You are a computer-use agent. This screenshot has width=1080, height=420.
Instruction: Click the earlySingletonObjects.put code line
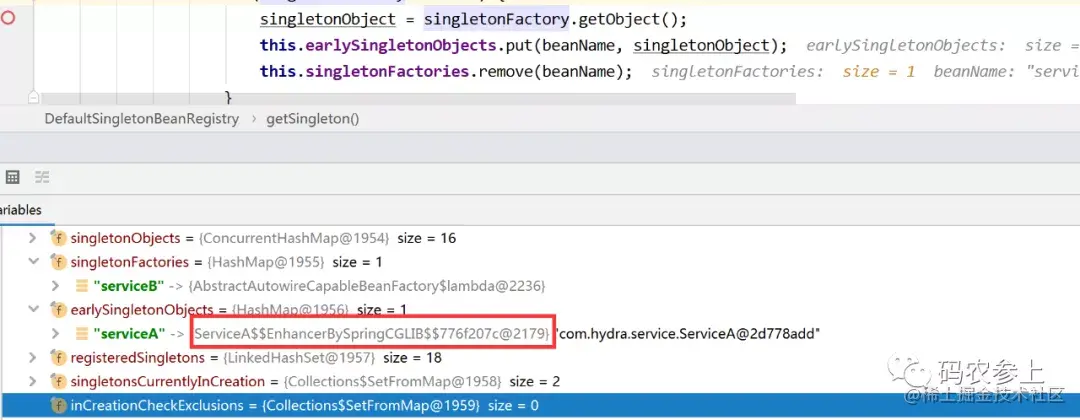[523, 45]
